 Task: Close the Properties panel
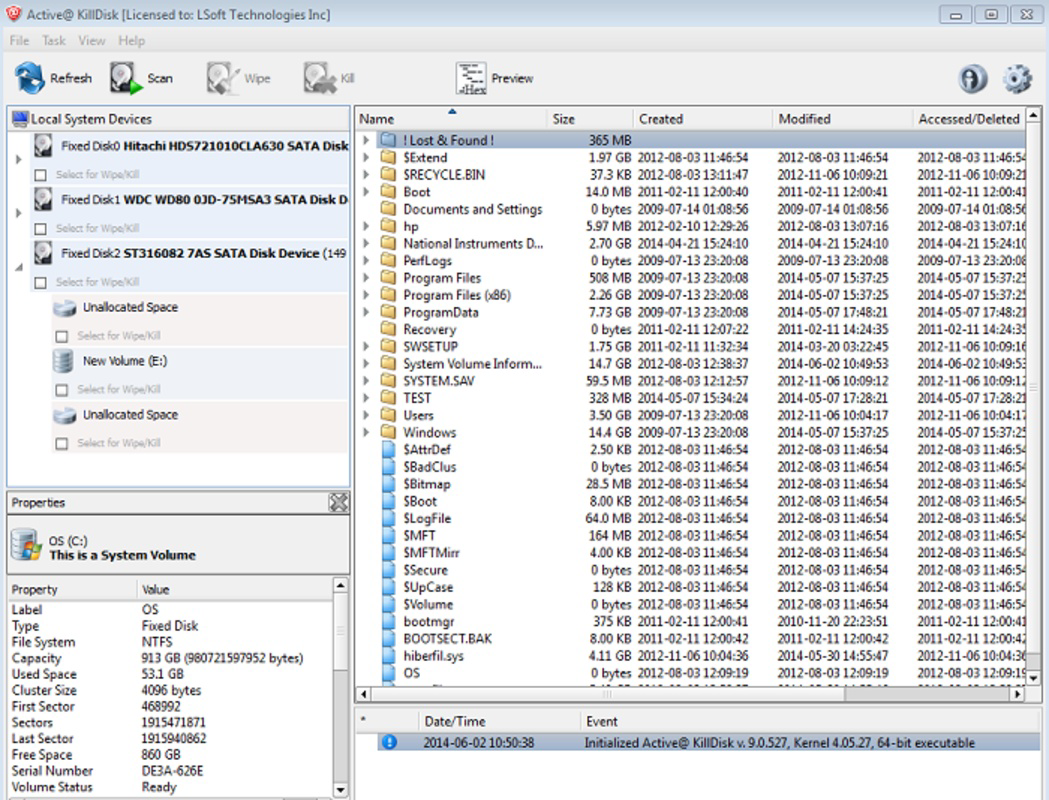pos(339,502)
